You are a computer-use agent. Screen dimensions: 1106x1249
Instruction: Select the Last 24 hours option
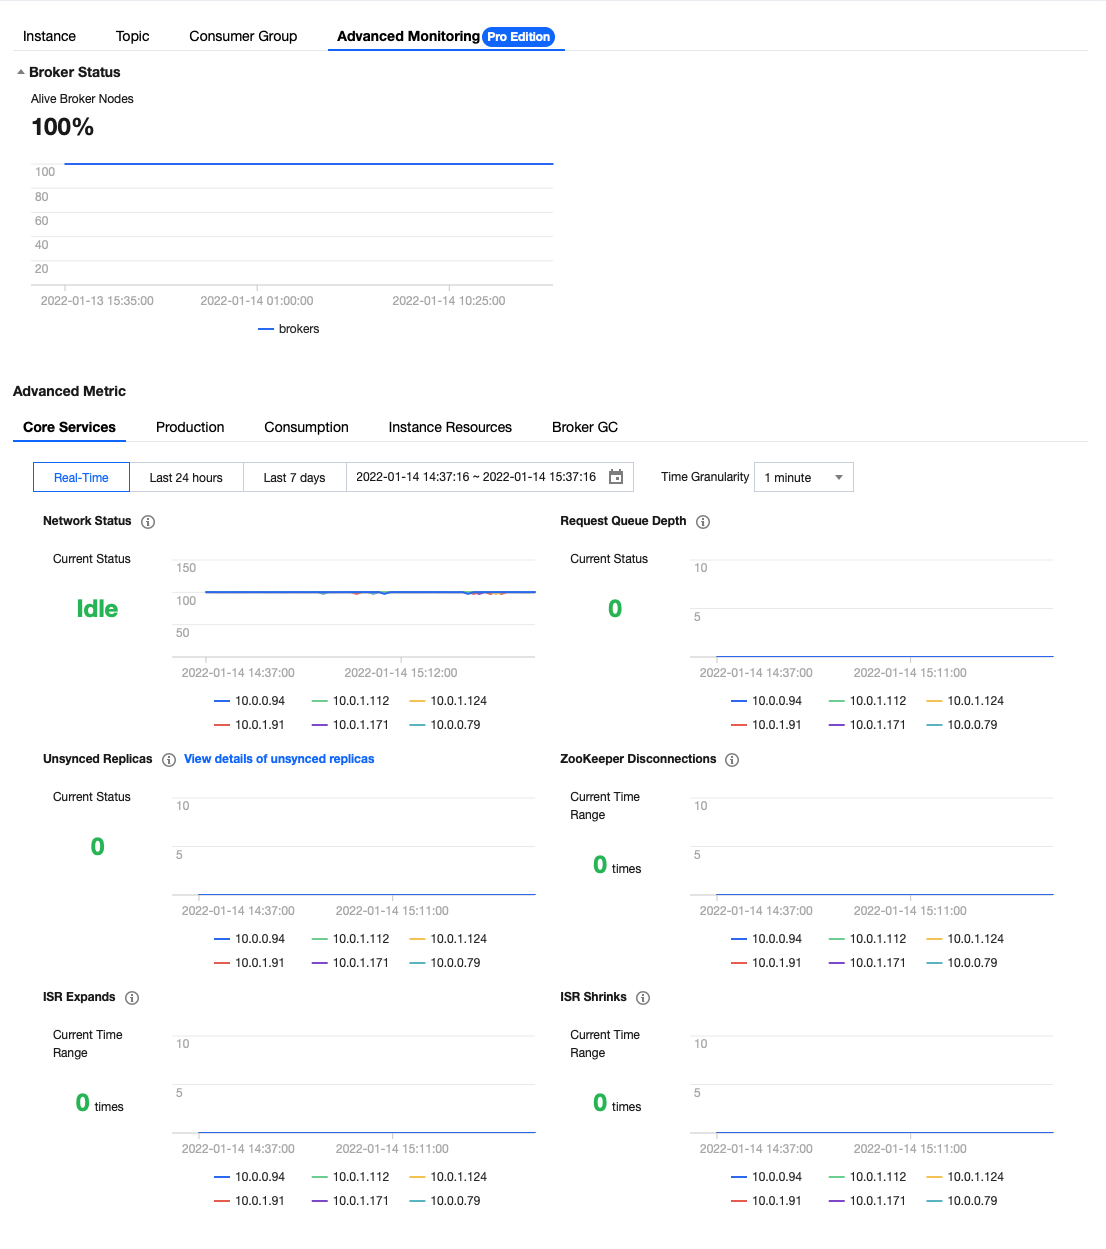186,477
